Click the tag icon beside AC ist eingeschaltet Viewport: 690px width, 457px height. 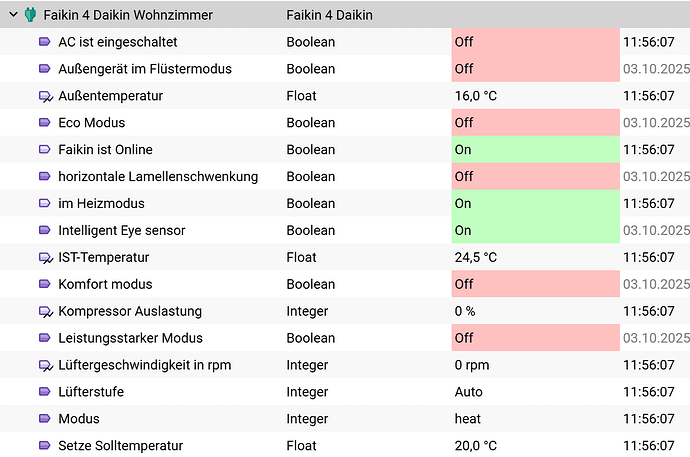point(44,42)
